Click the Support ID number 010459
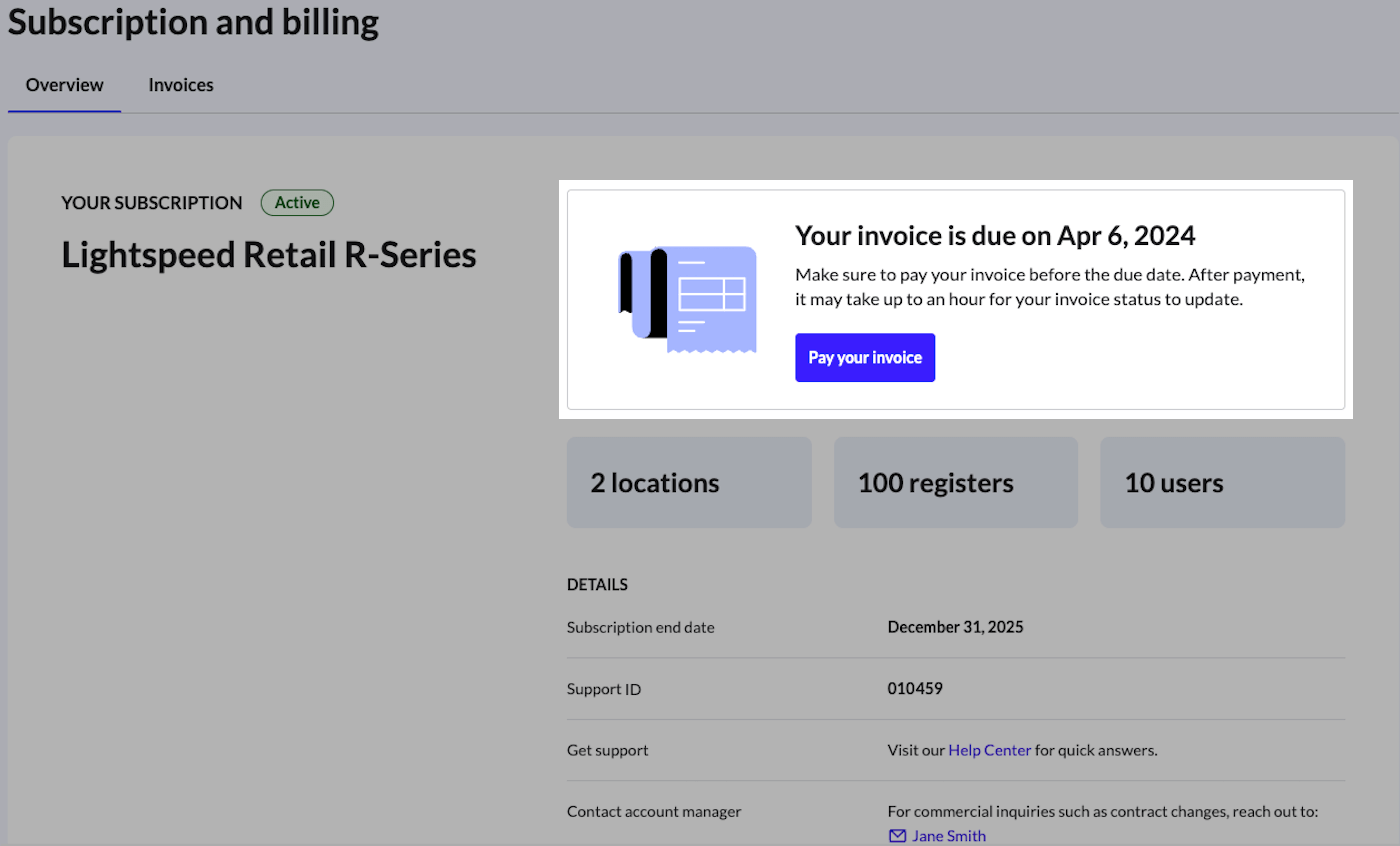1400x846 pixels. click(915, 689)
